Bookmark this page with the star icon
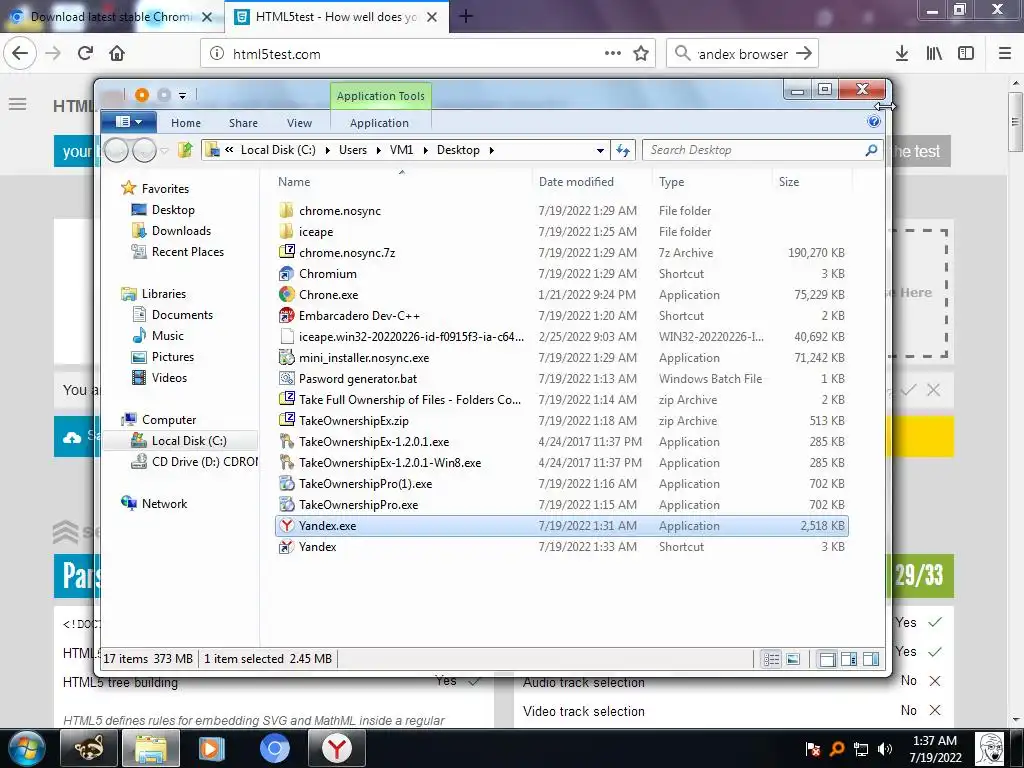This screenshot has height=768, width=1024. pyautogui.click(x=641, y=54)
